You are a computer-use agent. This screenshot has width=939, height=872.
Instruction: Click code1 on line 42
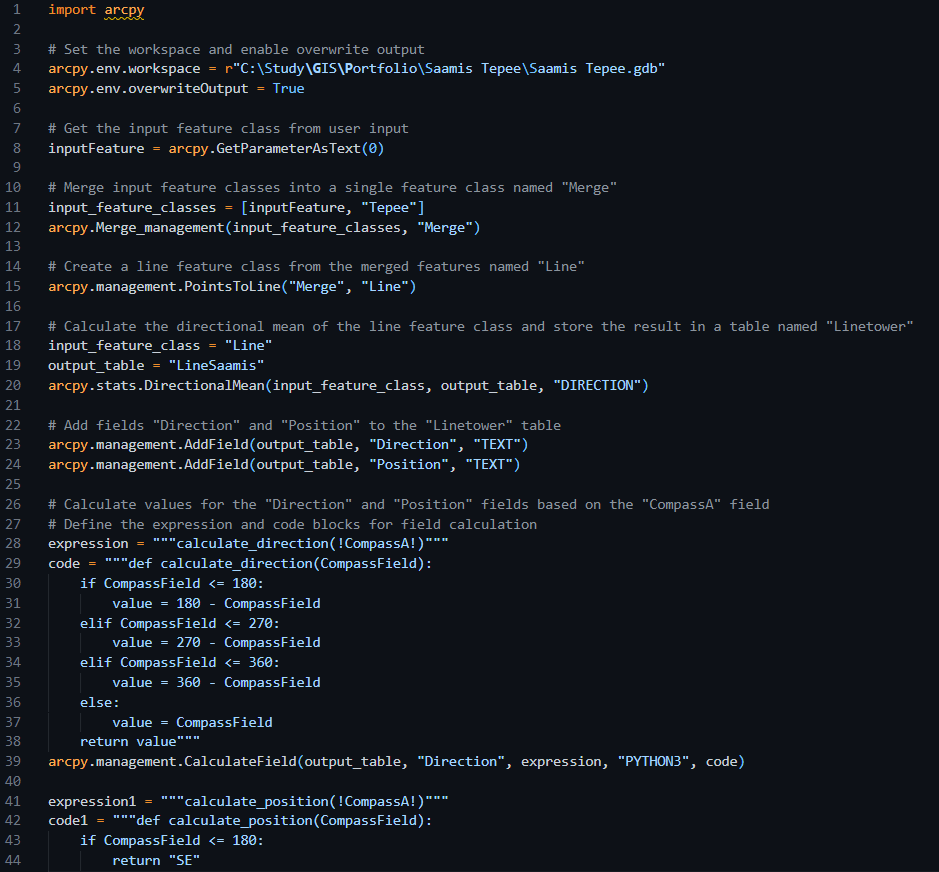coord(68,820)
